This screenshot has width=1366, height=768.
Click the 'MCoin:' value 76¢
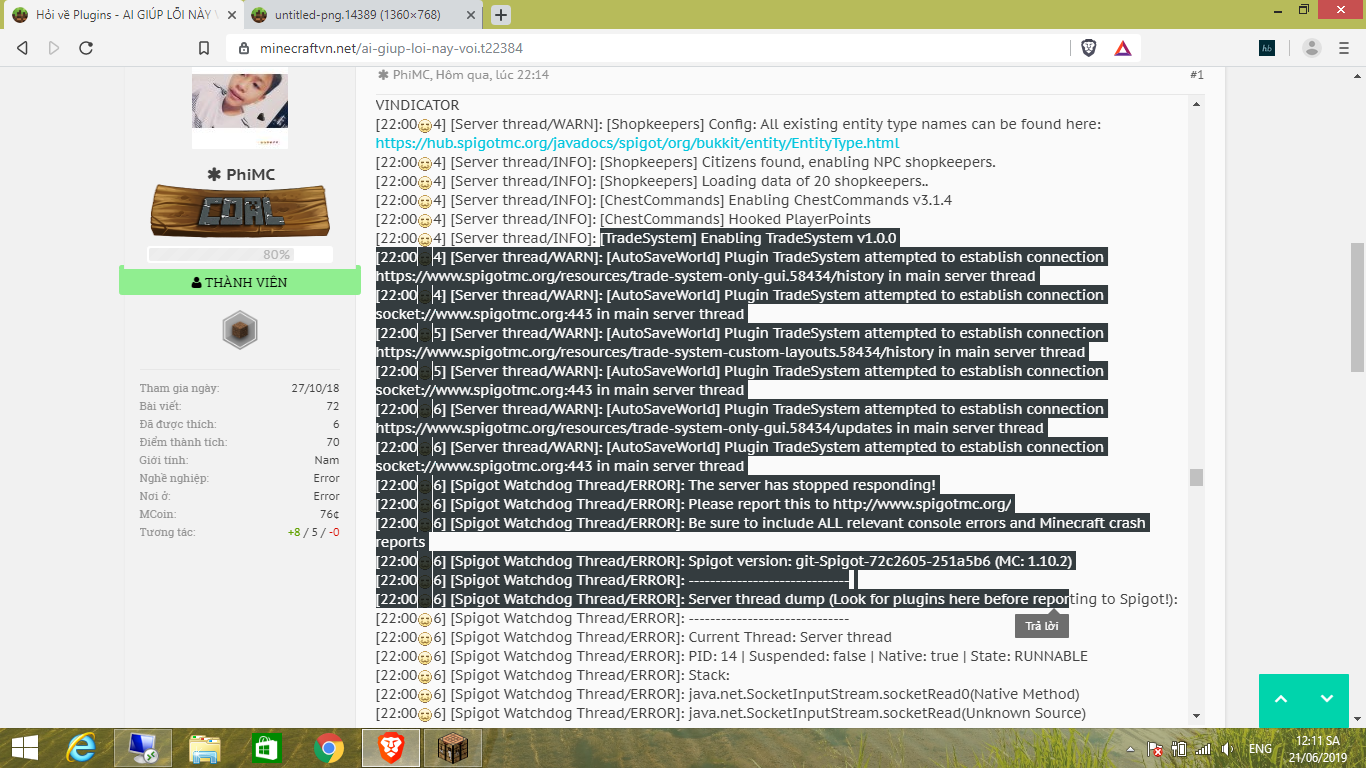(x=329, y=514)
